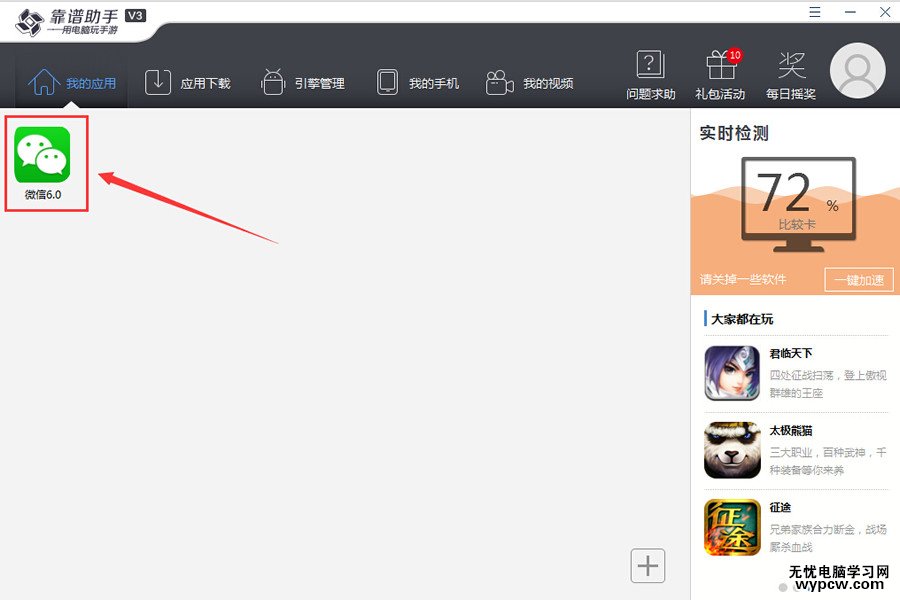This screenshot has width=900, height=600.
Task: Minimize the 靠谱助手 window
Action: (850, 12)
